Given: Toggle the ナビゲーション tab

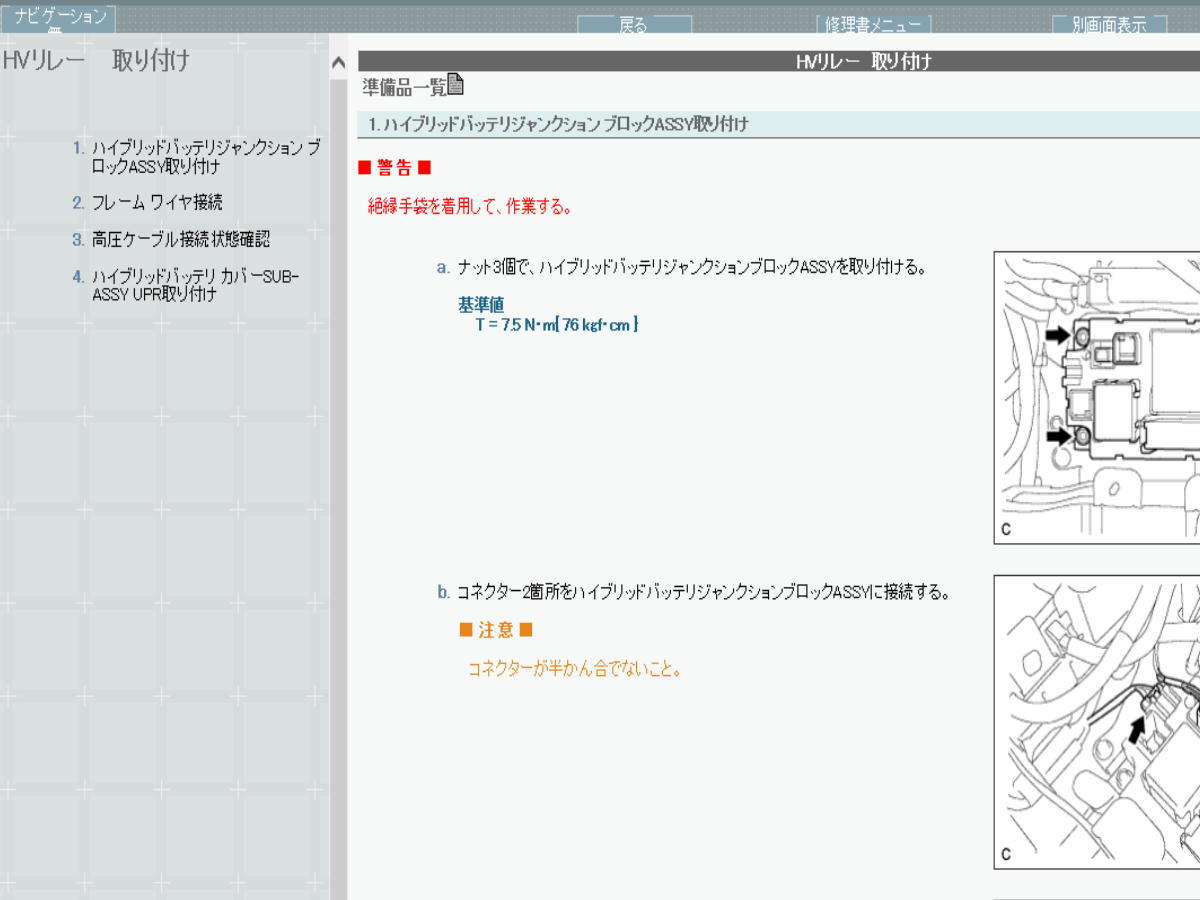Looking at the screenshot, I should click(59, 17).
